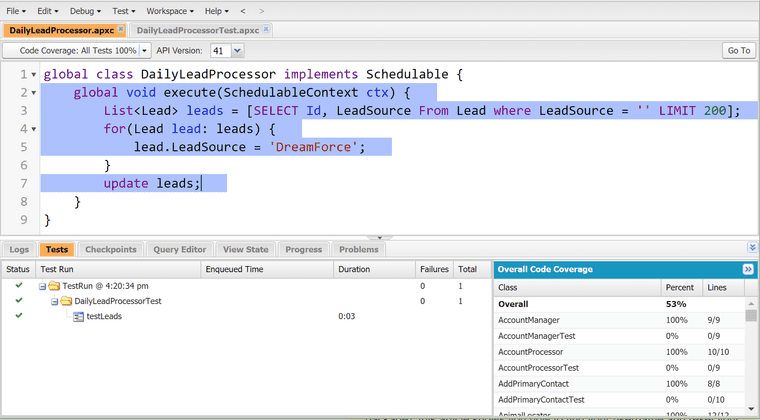The height and width of the screenshot is (420, 760).
Task: Click the panel divider collapse handle
Action: [380, 238]
